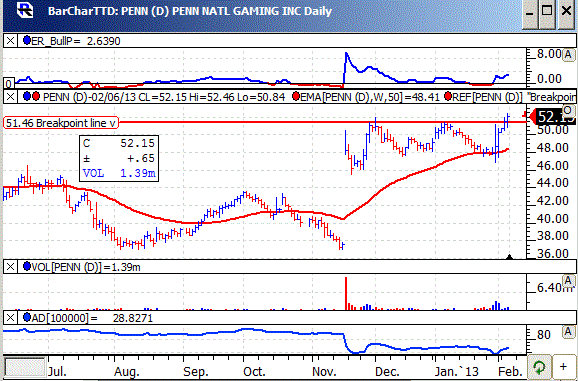Click the '± +.65' line in data box
Image resolution: width=578 pixels, height=381 pixels.
click(x=119, y=158)
